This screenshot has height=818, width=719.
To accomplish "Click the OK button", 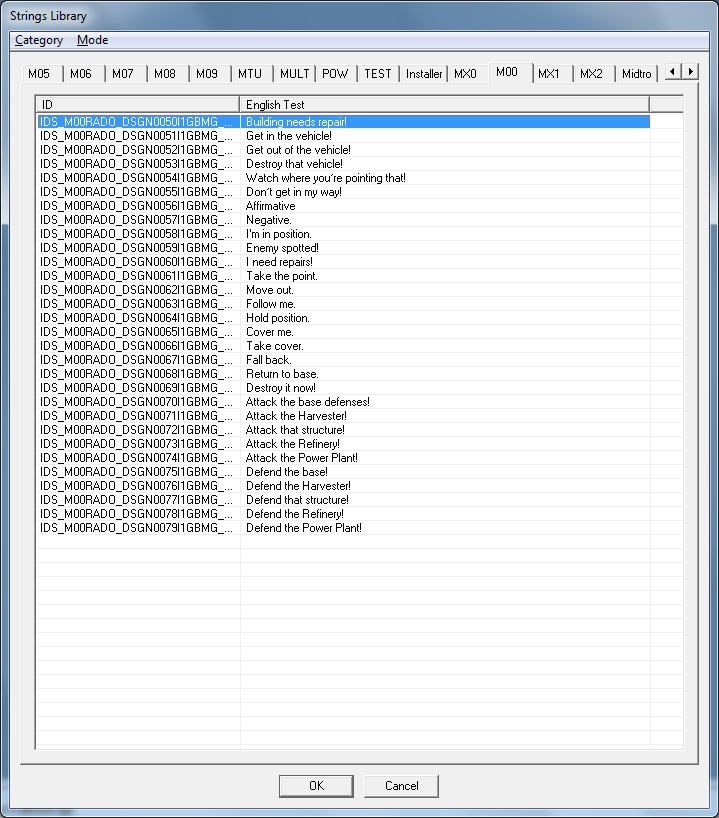I will tap(316, 786).
